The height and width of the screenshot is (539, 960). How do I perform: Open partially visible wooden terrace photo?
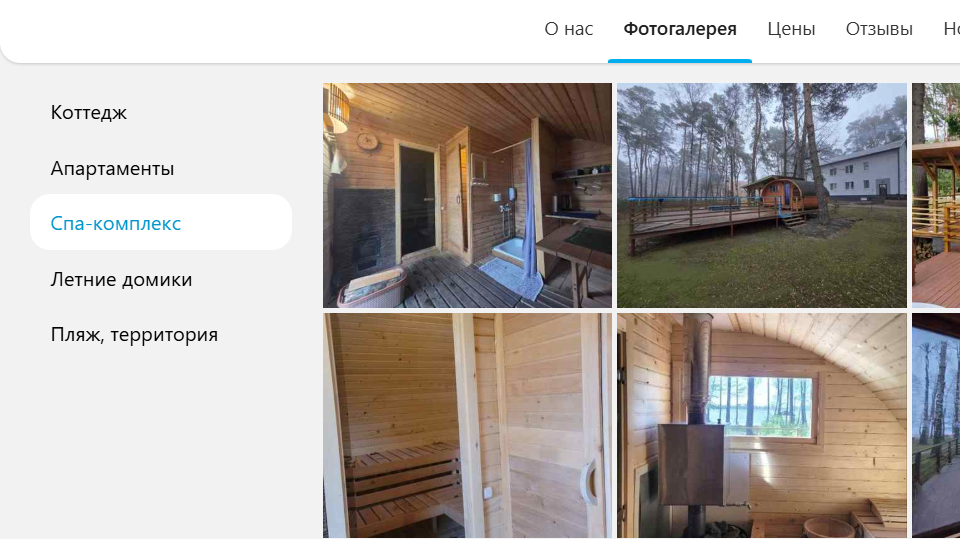936,195
